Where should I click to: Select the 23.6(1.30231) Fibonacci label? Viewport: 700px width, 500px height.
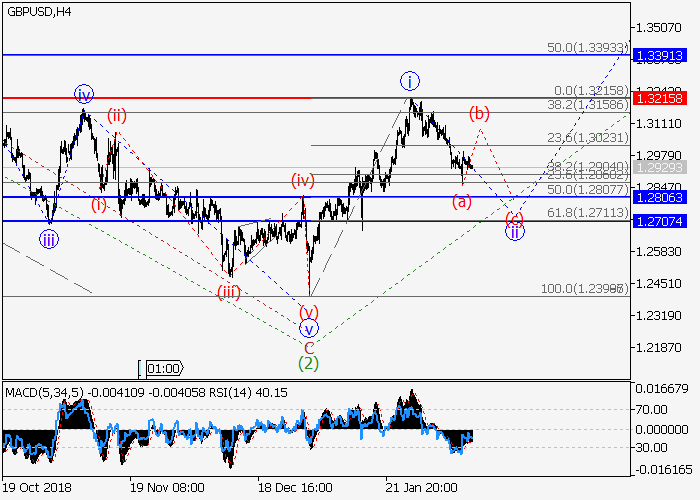pyautogui.click(x=588, y=138)
